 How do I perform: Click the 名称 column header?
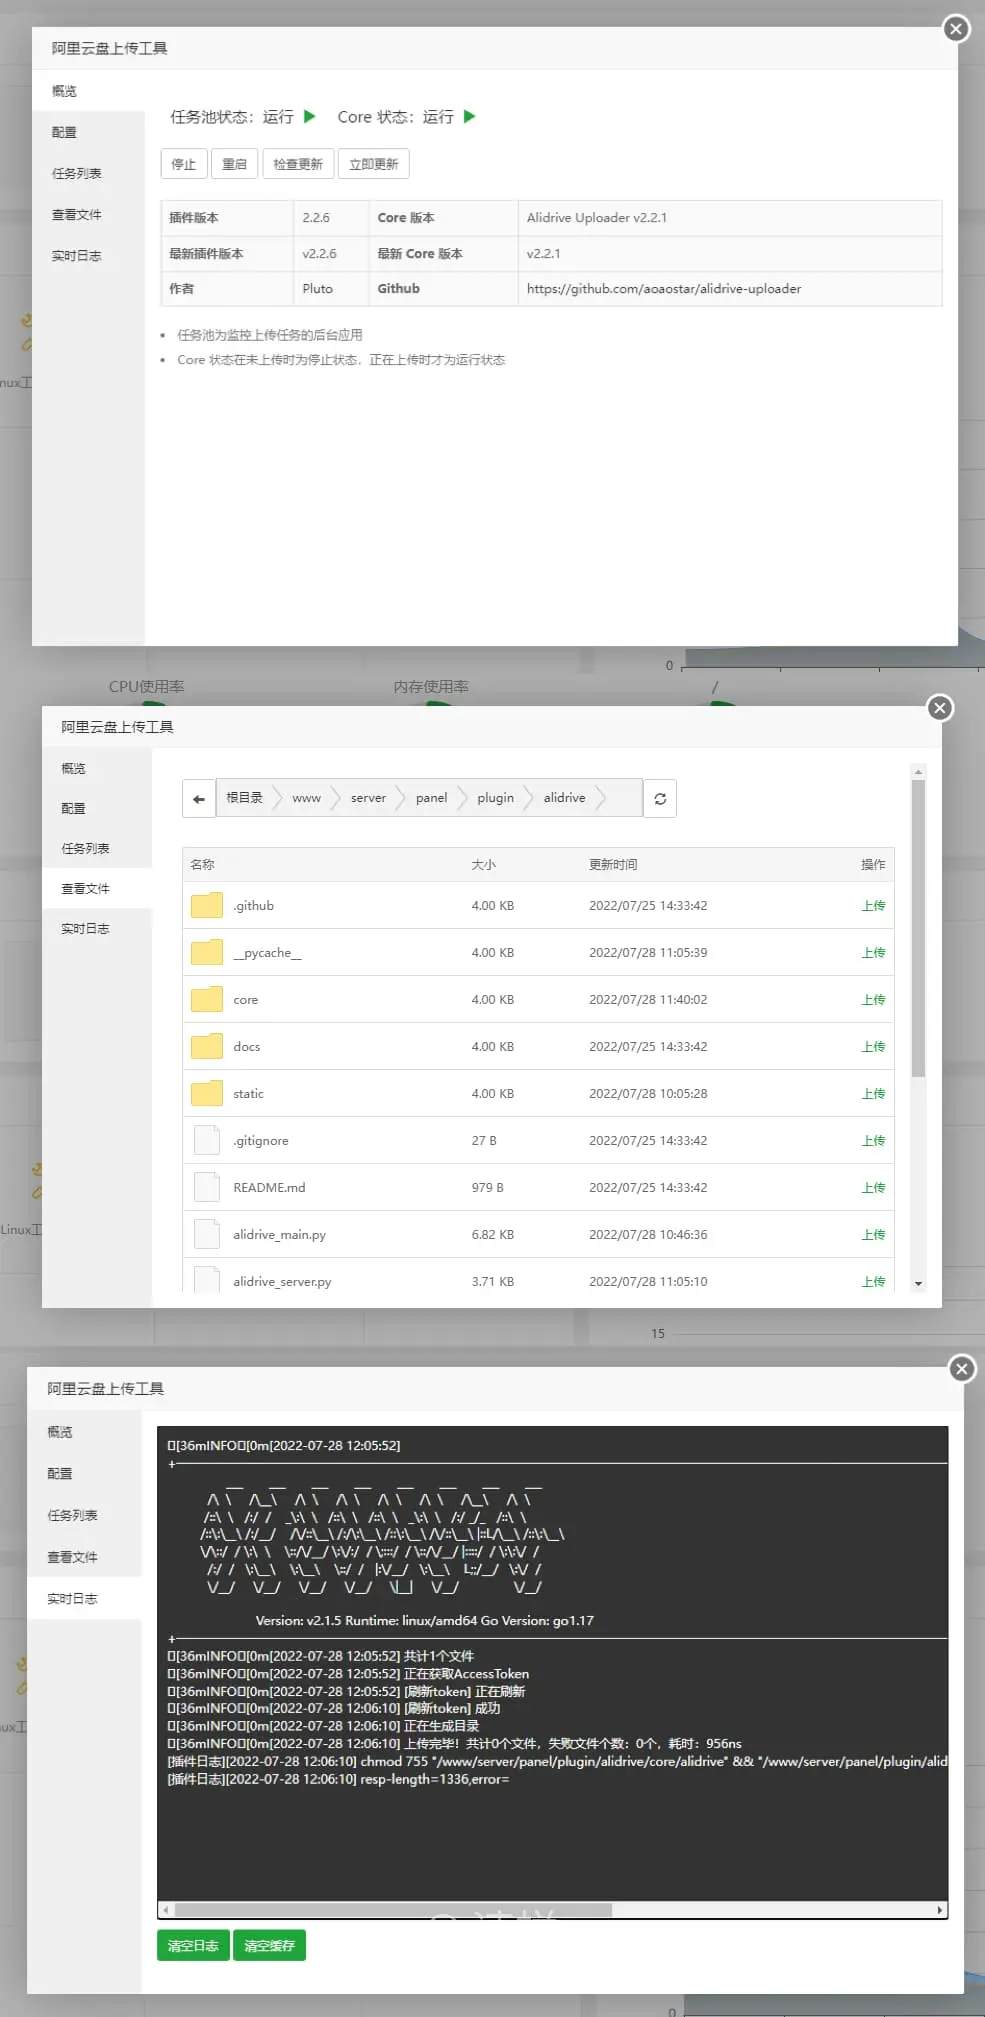click(202, 864)
